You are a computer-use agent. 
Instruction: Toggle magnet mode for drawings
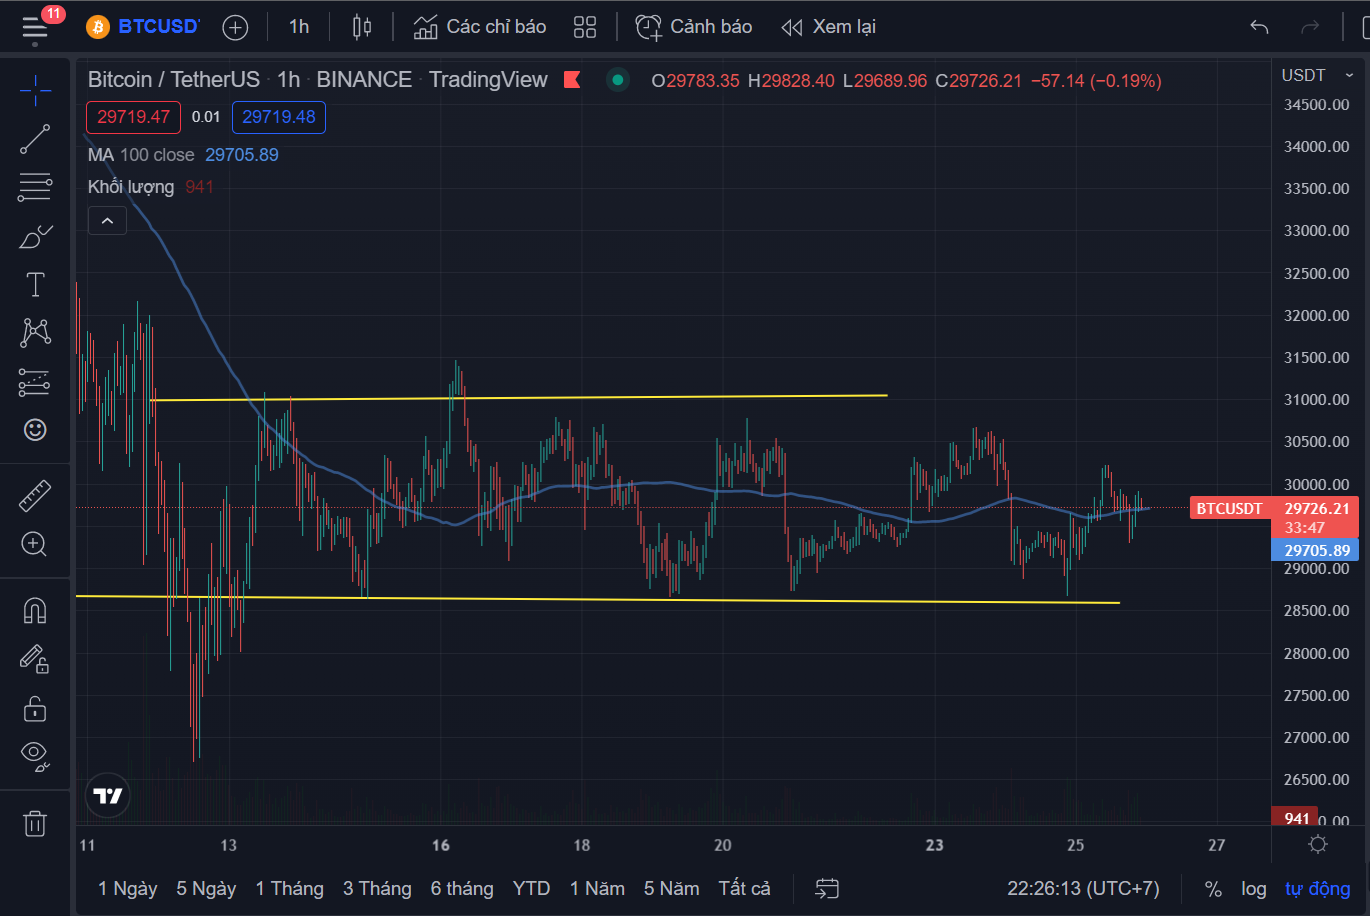tap(35, 610)
